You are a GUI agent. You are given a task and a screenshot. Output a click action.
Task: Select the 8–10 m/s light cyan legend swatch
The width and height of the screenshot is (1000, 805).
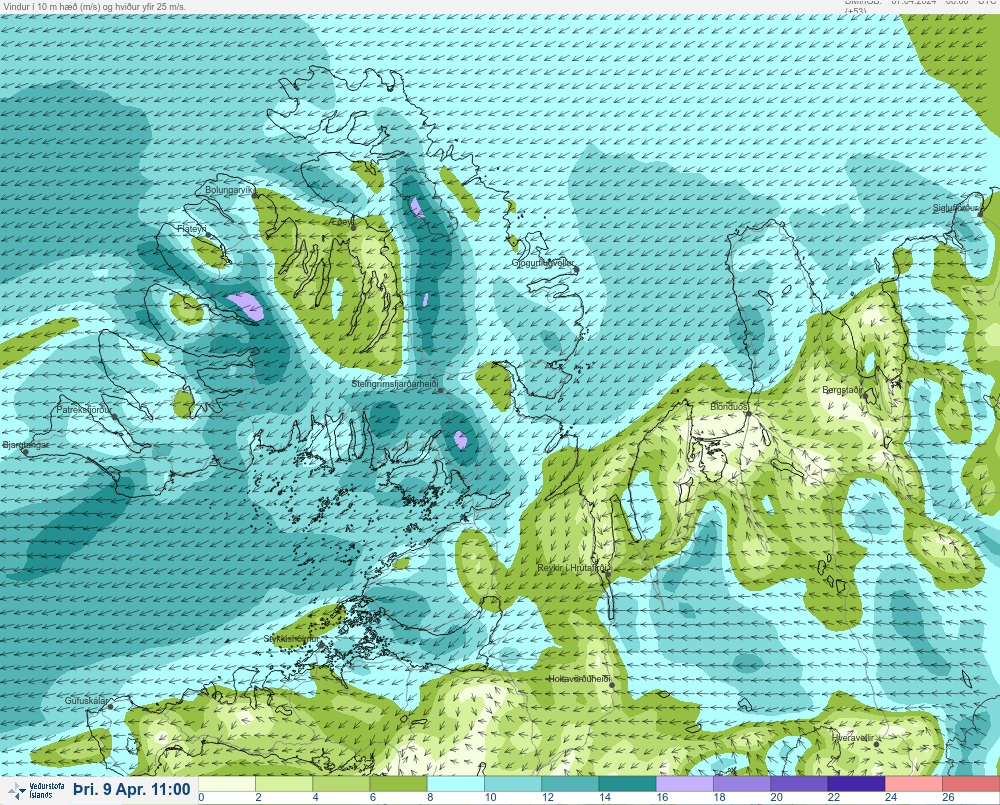(456, 783)
